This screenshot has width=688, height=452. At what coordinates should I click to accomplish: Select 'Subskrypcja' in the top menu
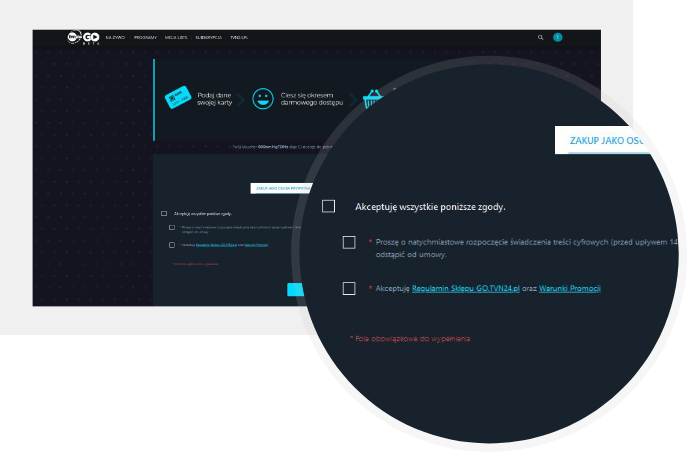click(x=209, y=37)
